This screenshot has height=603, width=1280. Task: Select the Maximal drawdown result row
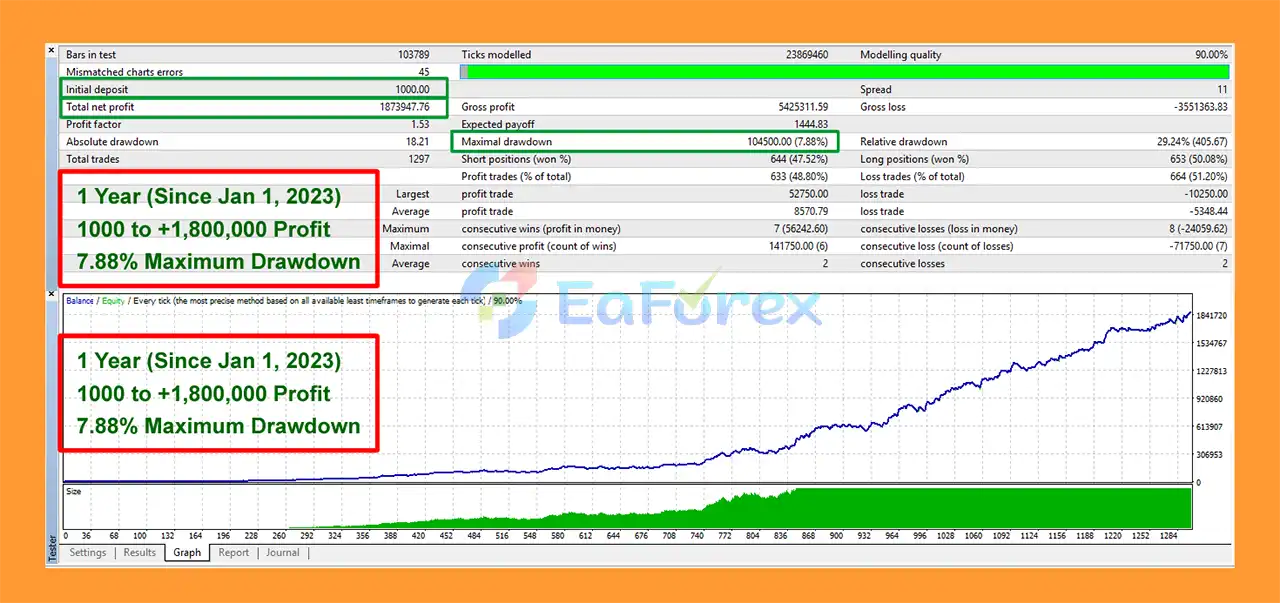pyautogui.click(x=645, y=141)
